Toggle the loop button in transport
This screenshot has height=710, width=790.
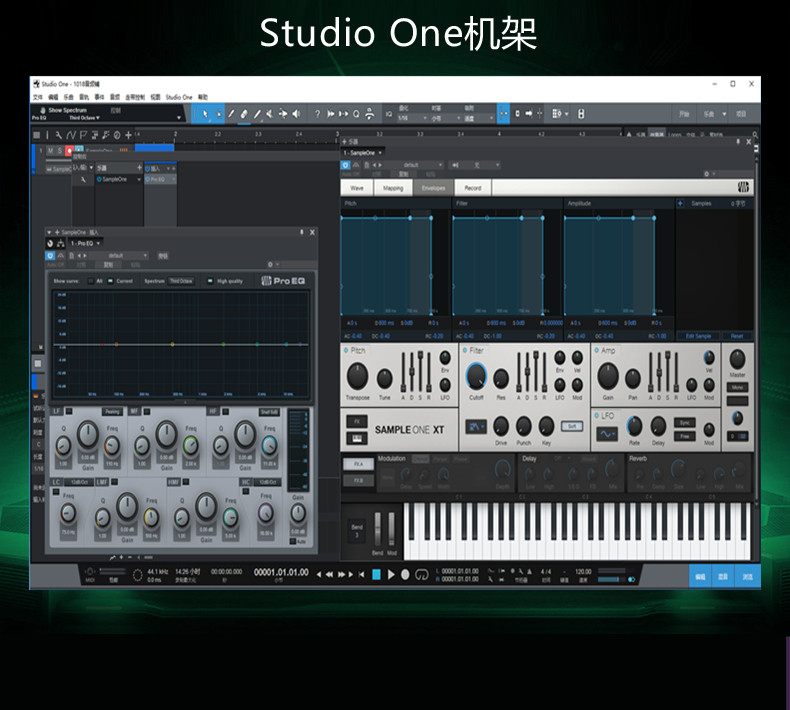tap(422, 575)
